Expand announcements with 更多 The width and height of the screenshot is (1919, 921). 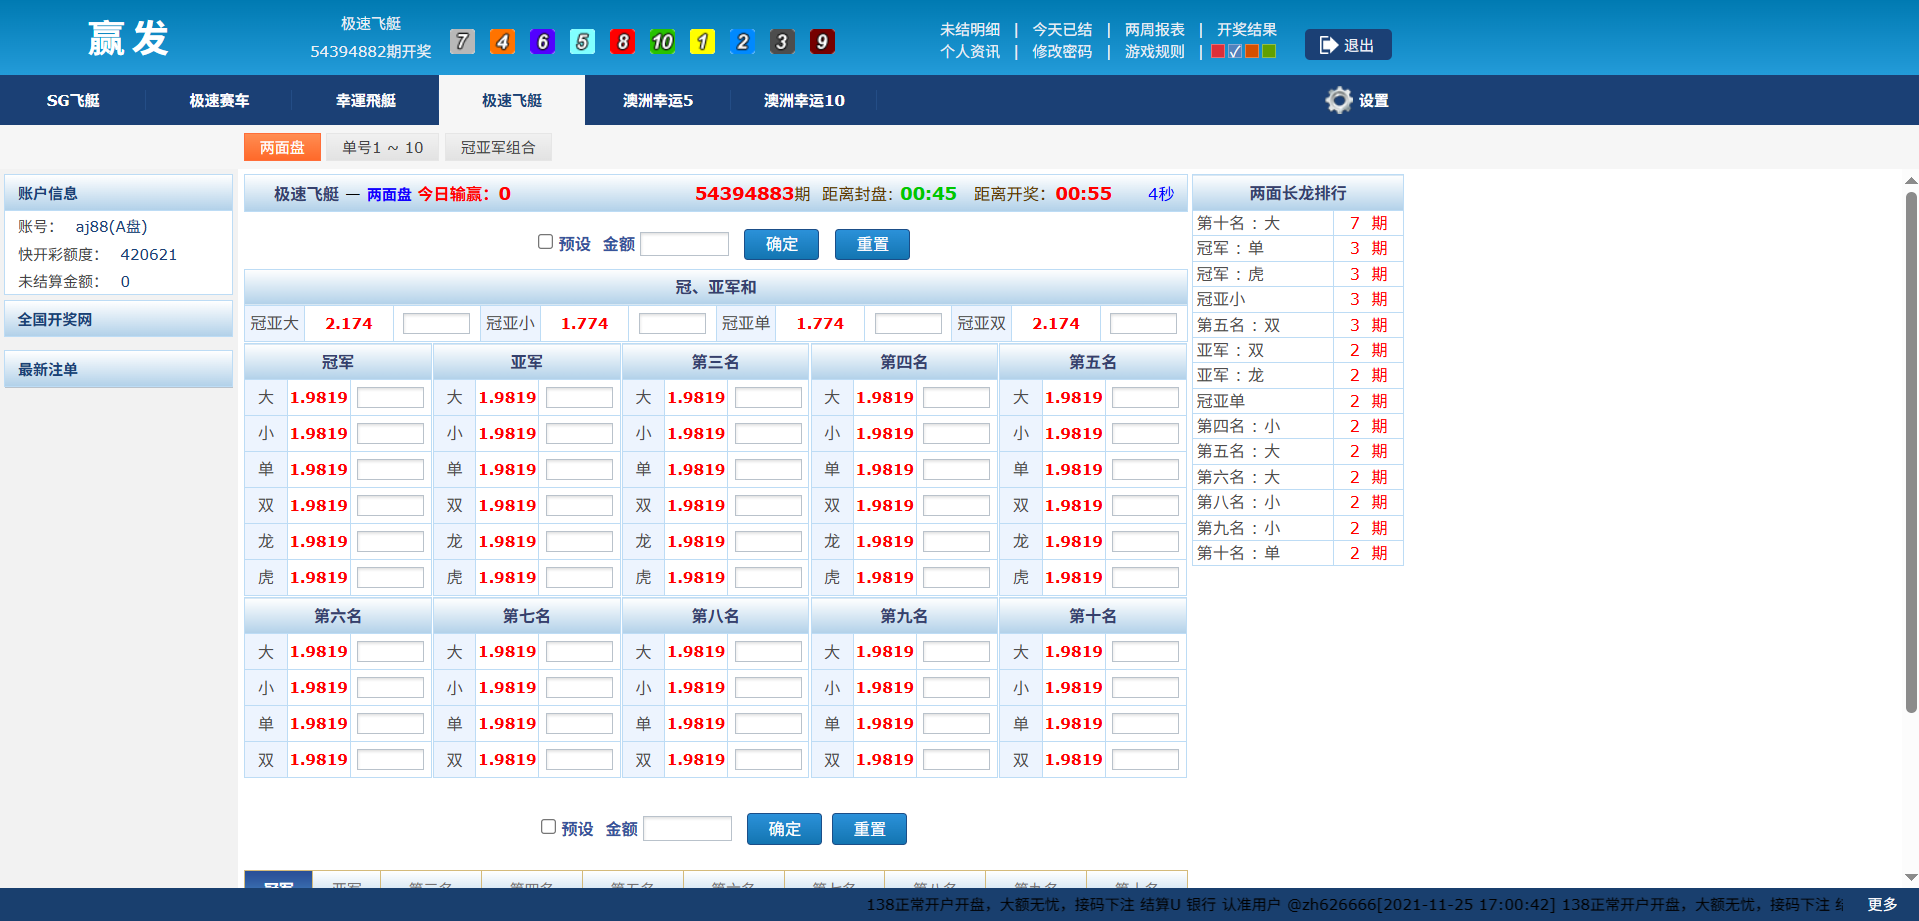click(x=1882, y=904)
